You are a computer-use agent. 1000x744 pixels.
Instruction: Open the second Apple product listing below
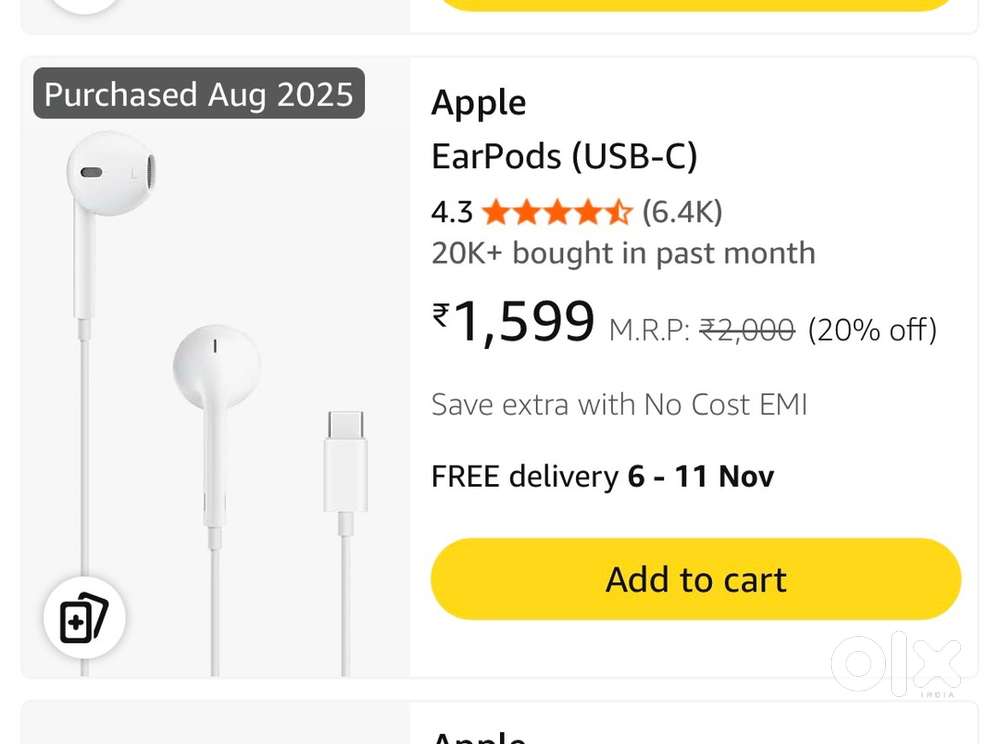480,737
